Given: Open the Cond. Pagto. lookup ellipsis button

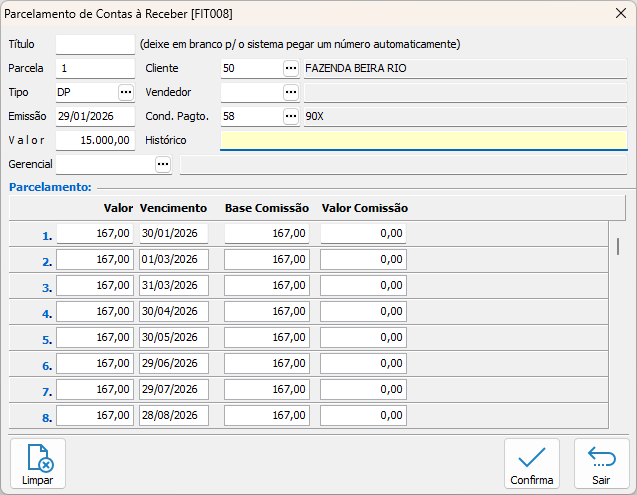Looking at the screenshot, I should (x=291, y=116).
